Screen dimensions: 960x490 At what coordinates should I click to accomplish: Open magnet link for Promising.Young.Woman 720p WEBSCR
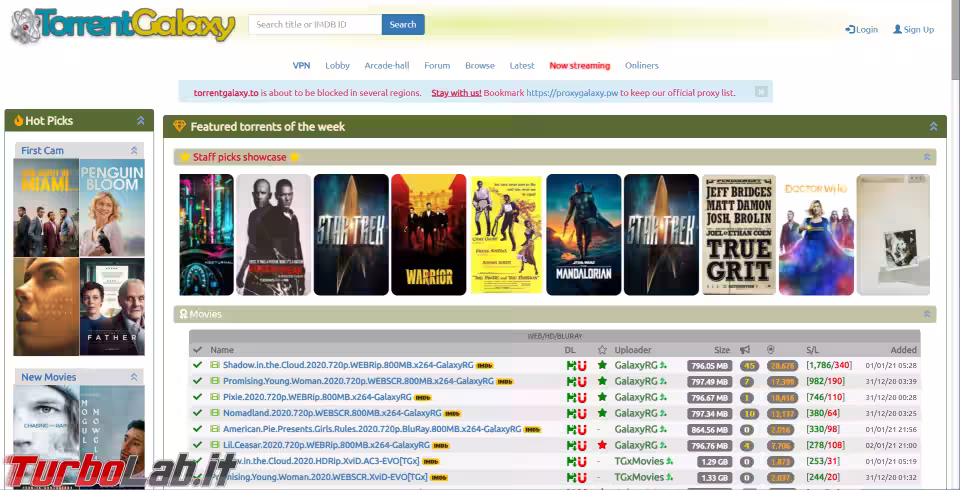point(582,381)
